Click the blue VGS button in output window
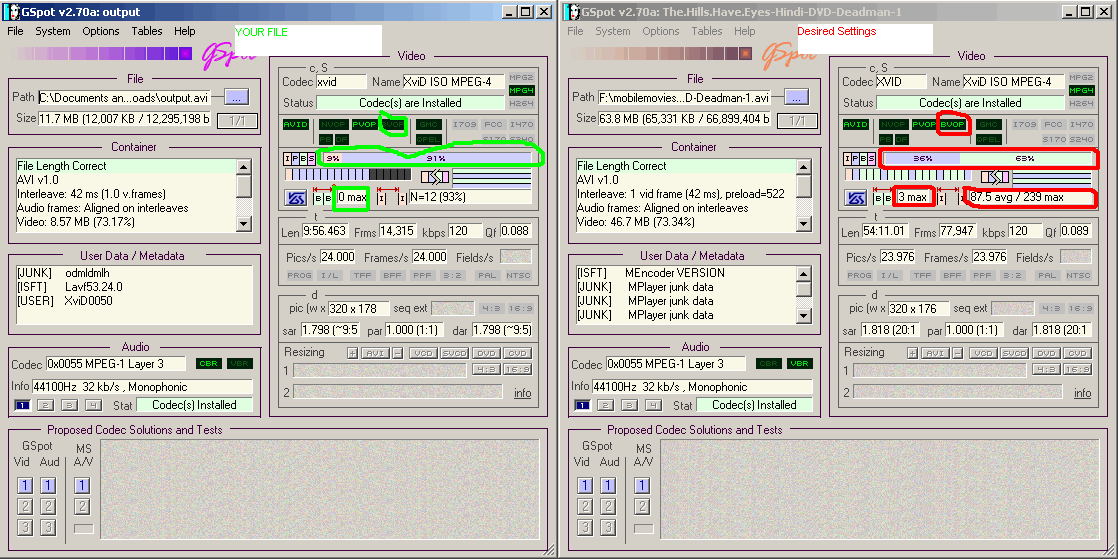Screen dimensions: 1118x559 point(296,198)
